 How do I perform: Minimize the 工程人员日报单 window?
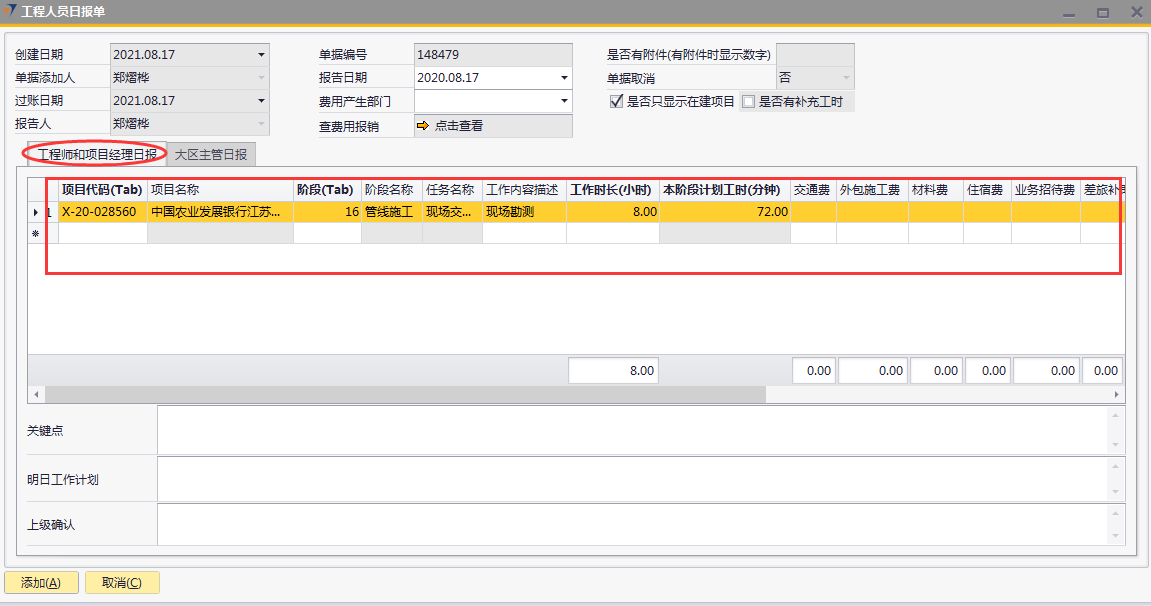[1069, 12]
